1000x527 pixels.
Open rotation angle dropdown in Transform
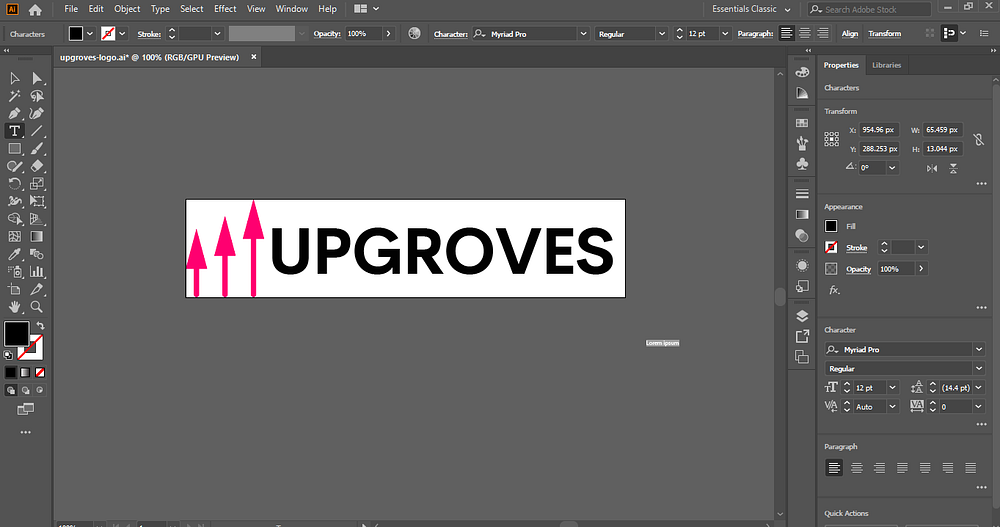click(x=892, y=168)
